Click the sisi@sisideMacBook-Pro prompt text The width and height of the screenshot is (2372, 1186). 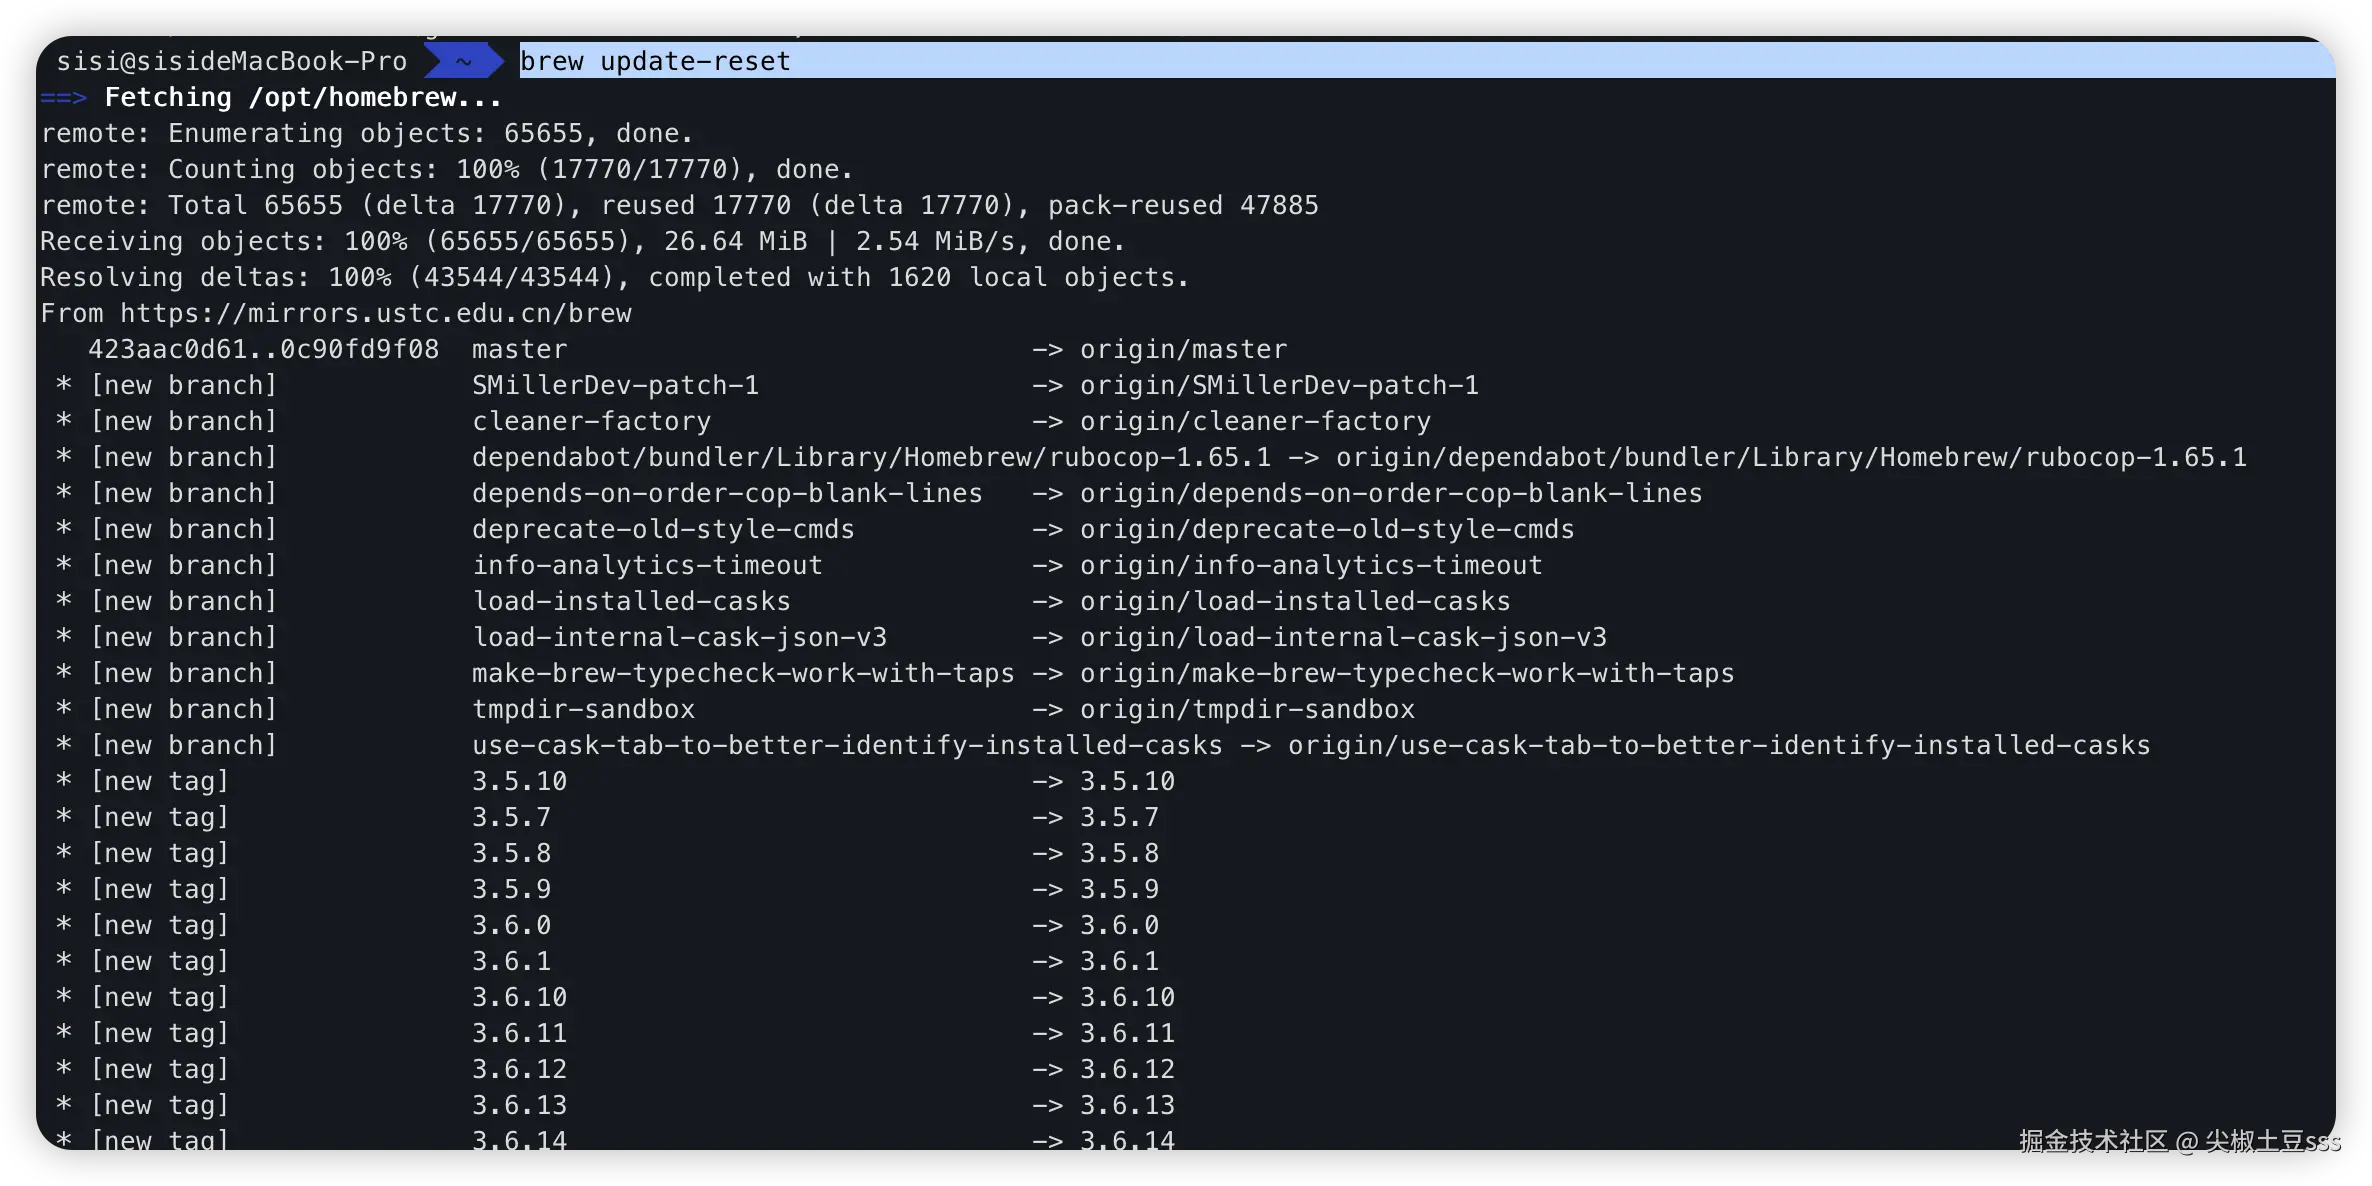(x=231, y=61)
